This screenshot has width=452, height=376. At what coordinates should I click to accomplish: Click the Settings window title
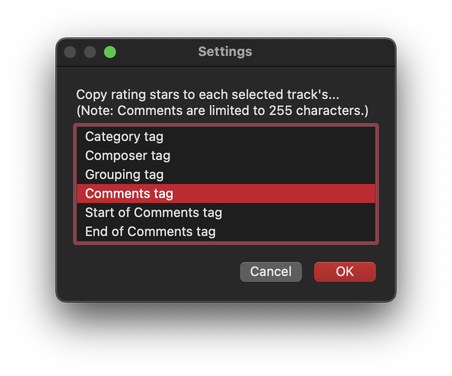point(225,52)
